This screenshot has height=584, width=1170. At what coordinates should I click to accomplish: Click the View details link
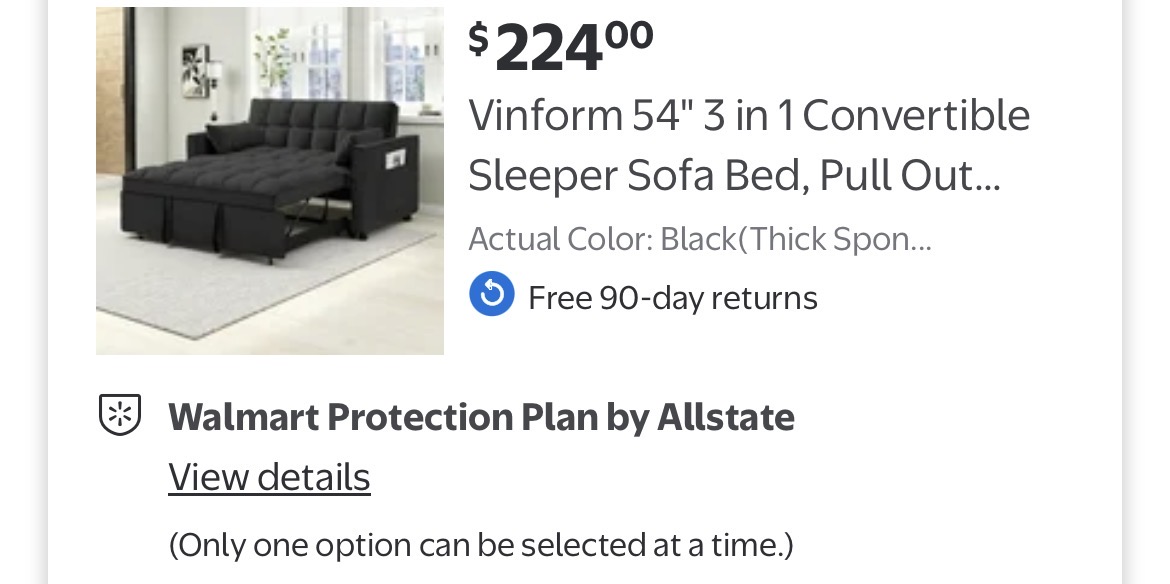(x=269, y=478)
